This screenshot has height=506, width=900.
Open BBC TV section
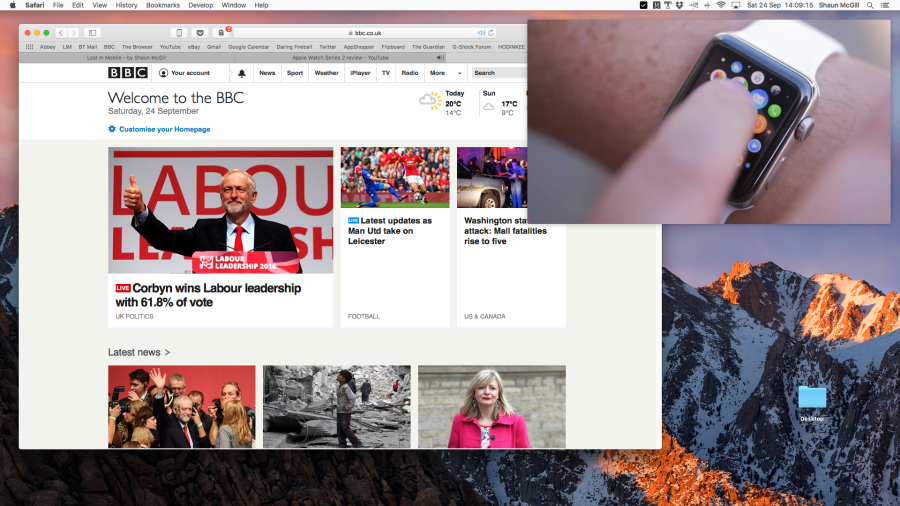[386, 73]
